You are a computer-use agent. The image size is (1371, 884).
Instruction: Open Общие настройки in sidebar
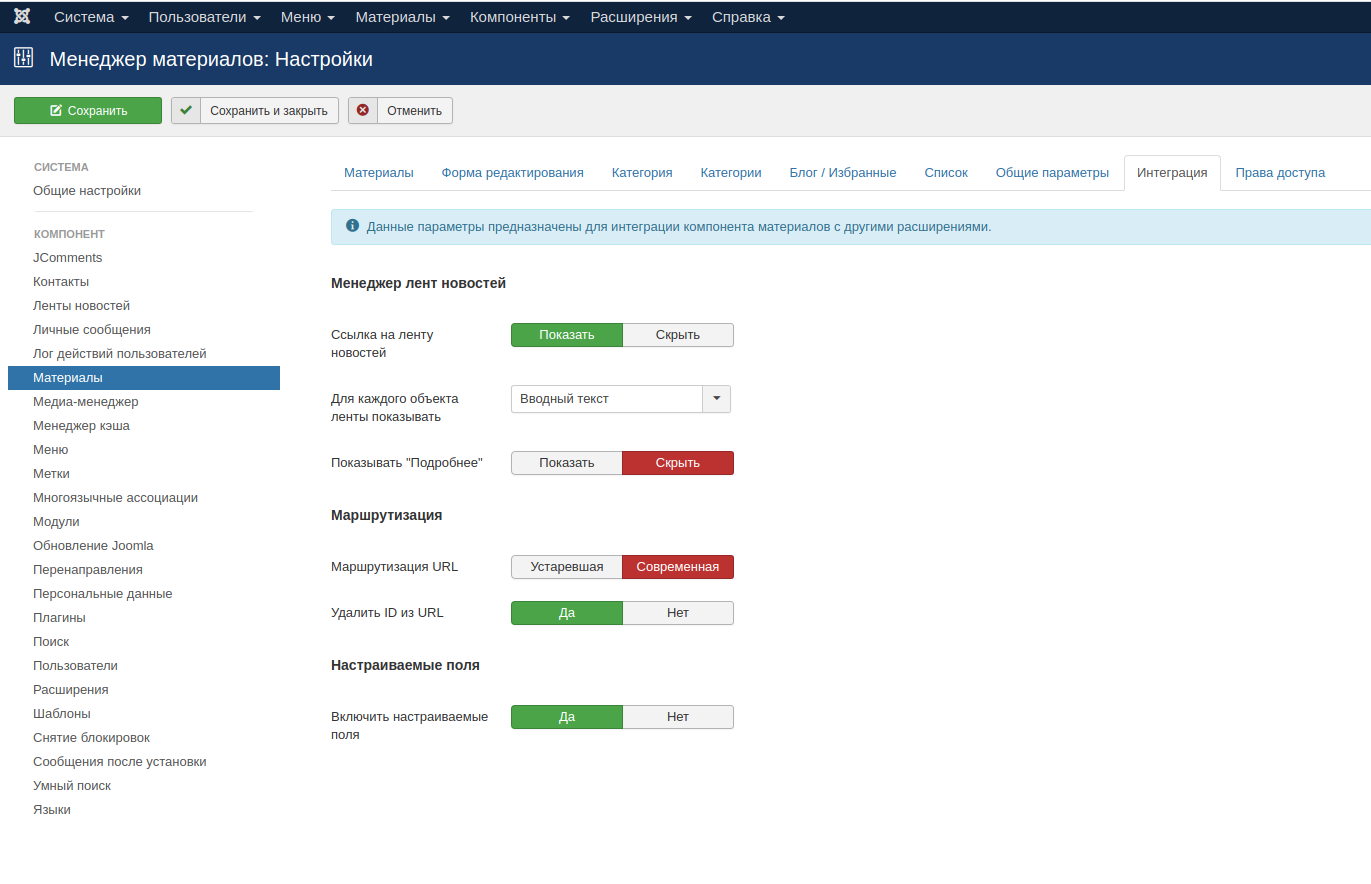click(87, 191)
